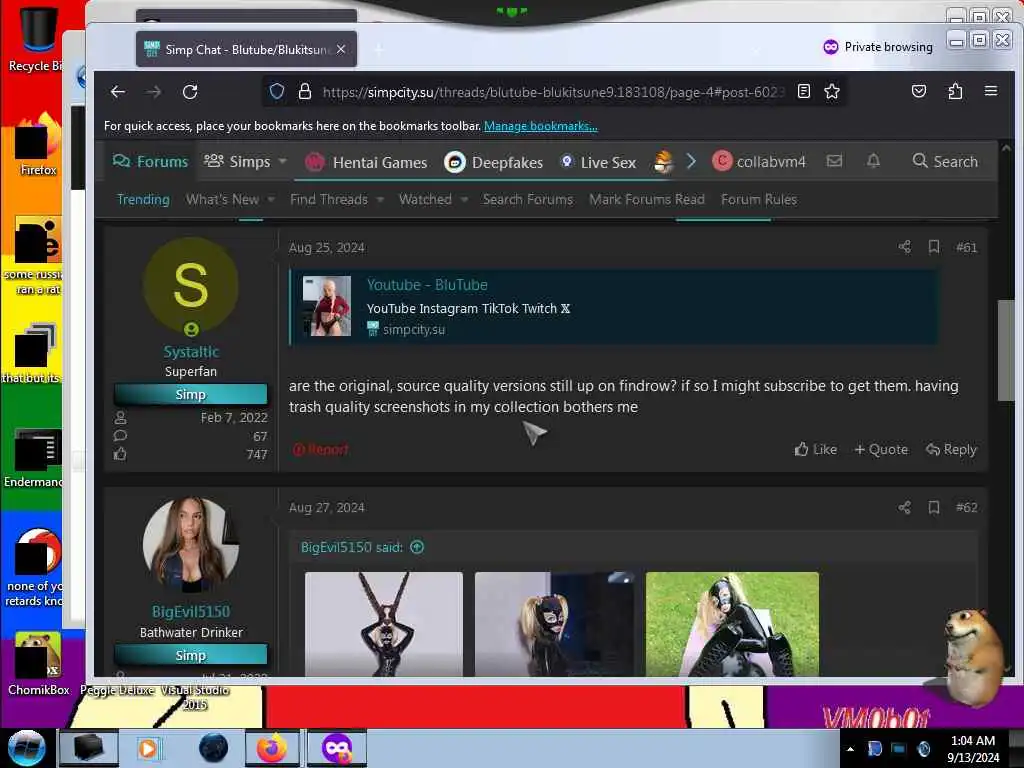Open the Forum Rules link
The image size is (1024, 768).
[759, 199]
